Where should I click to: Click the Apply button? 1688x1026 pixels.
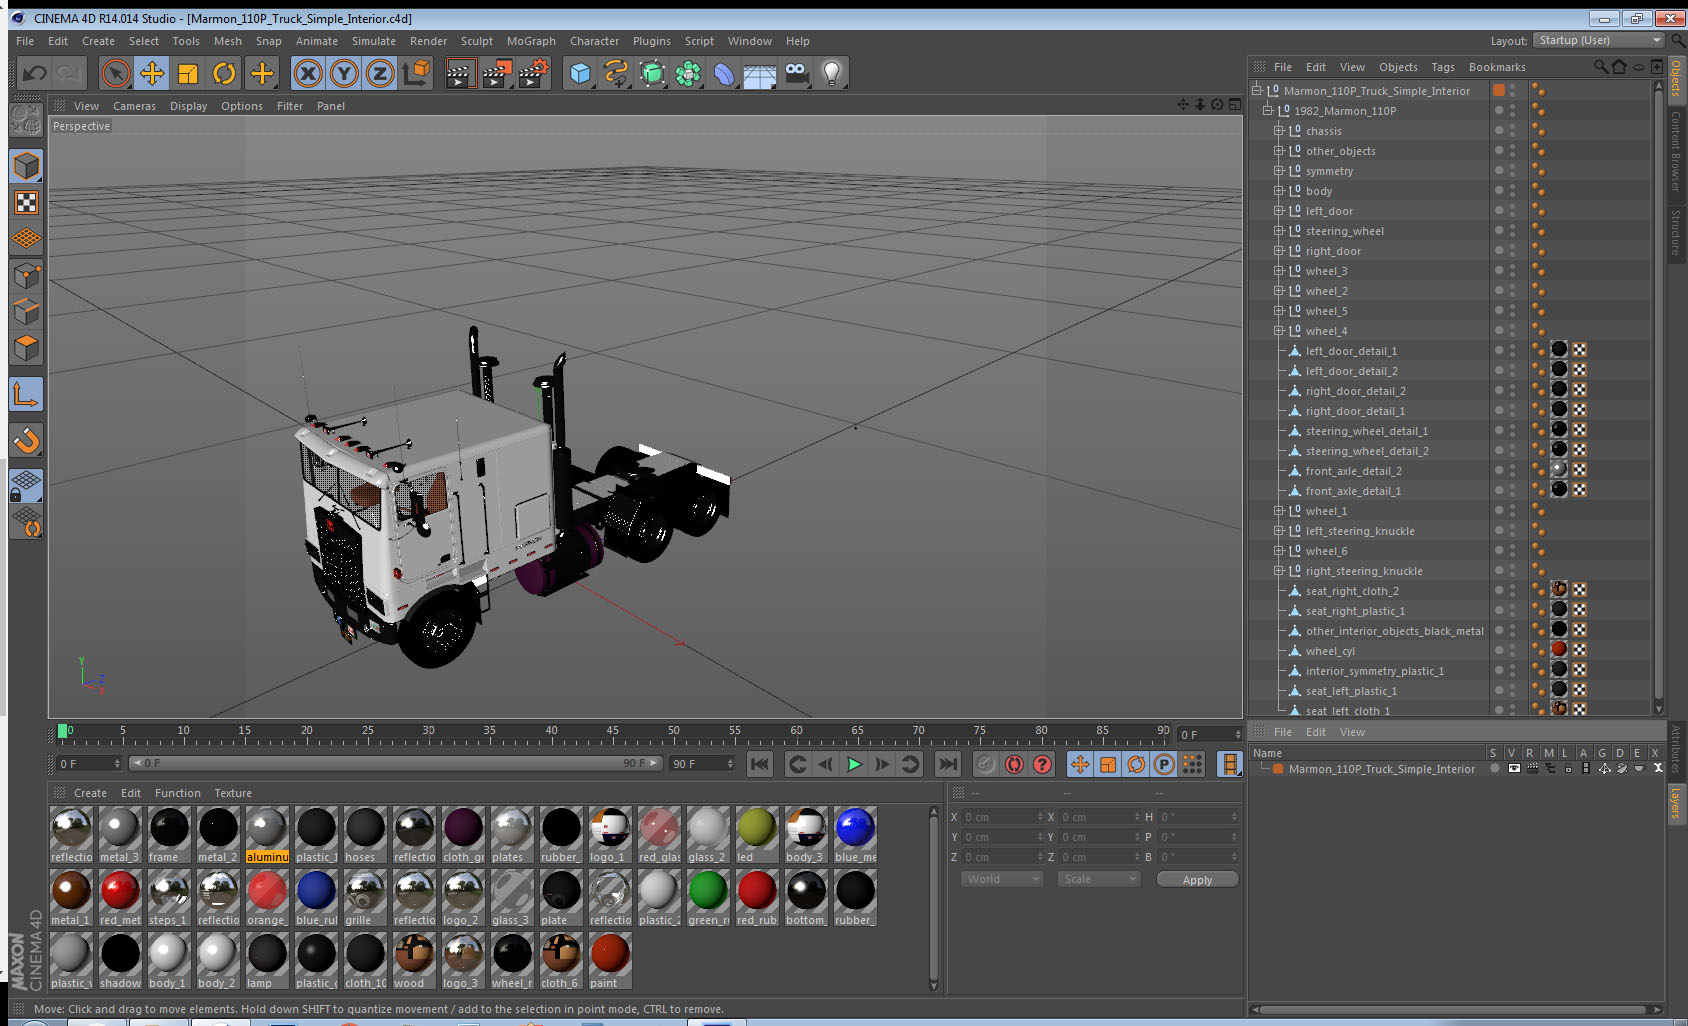pyautogui.click(x=1197, y=880)
